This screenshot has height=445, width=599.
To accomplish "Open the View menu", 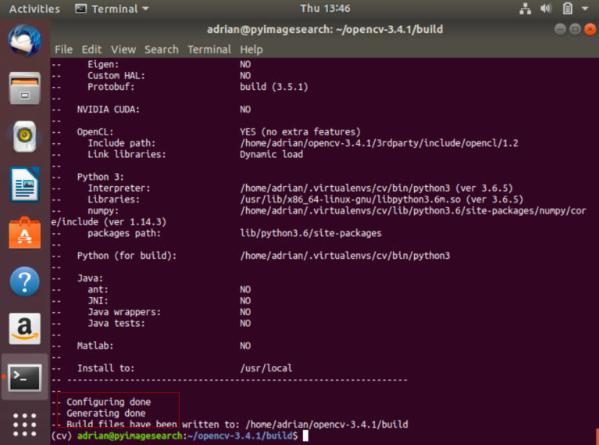I will click(123, 50).
